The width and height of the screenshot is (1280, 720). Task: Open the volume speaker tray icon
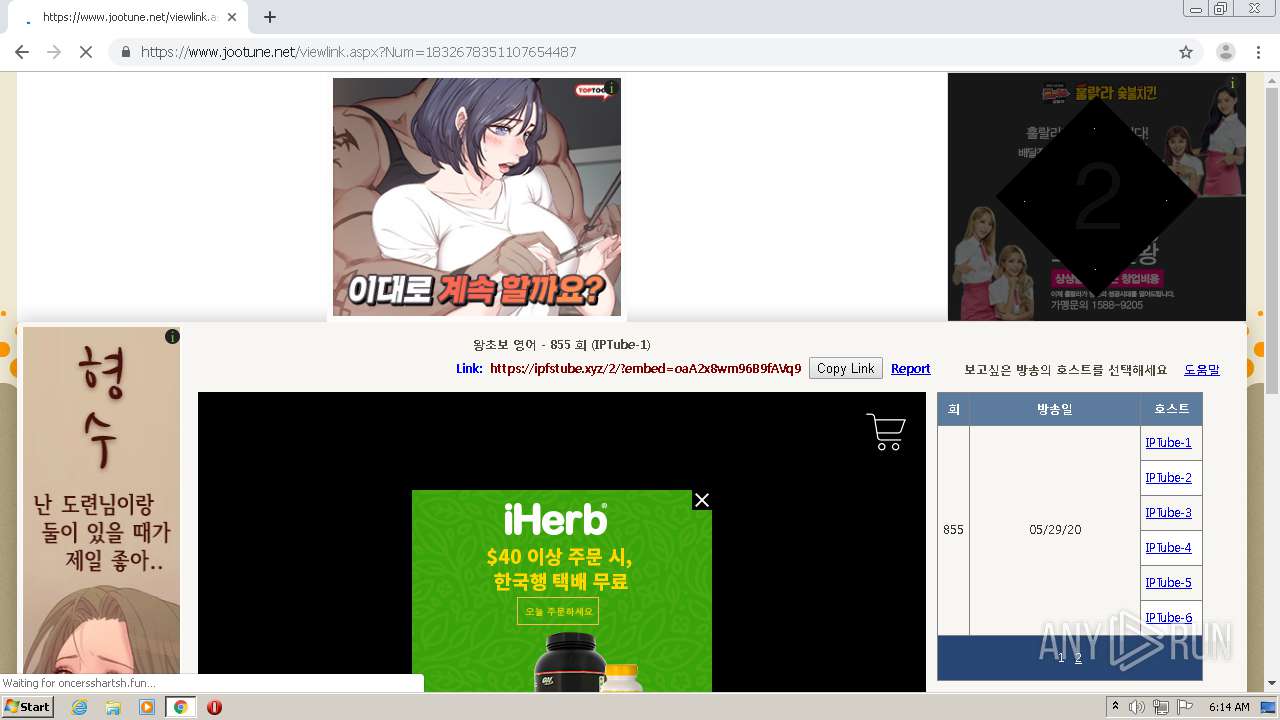point(1136,707)
